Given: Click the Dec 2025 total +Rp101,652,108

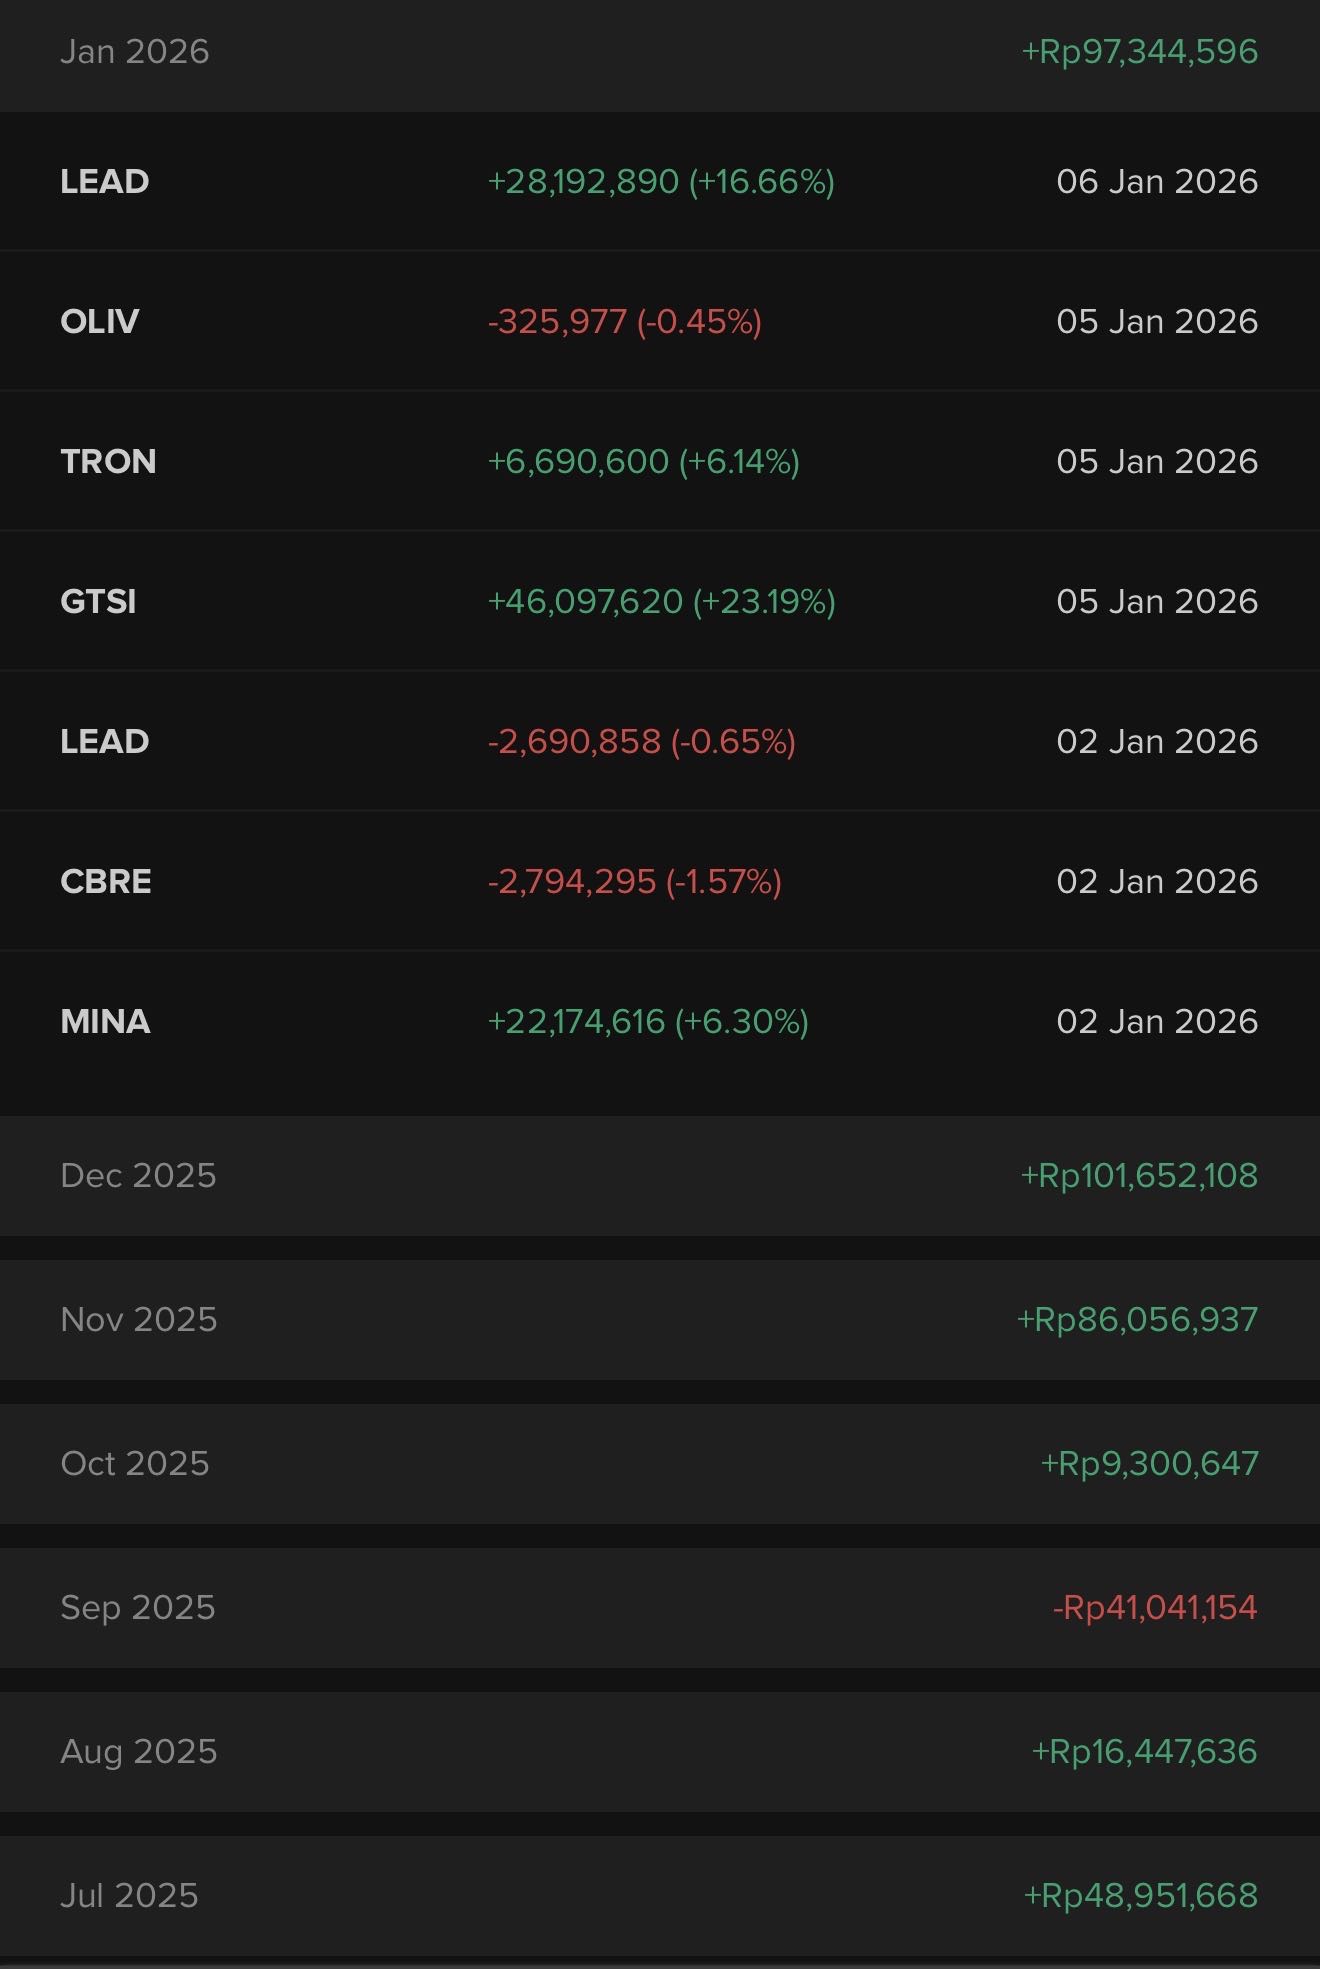Looking at the screenshot, I should (1139, 1175).
